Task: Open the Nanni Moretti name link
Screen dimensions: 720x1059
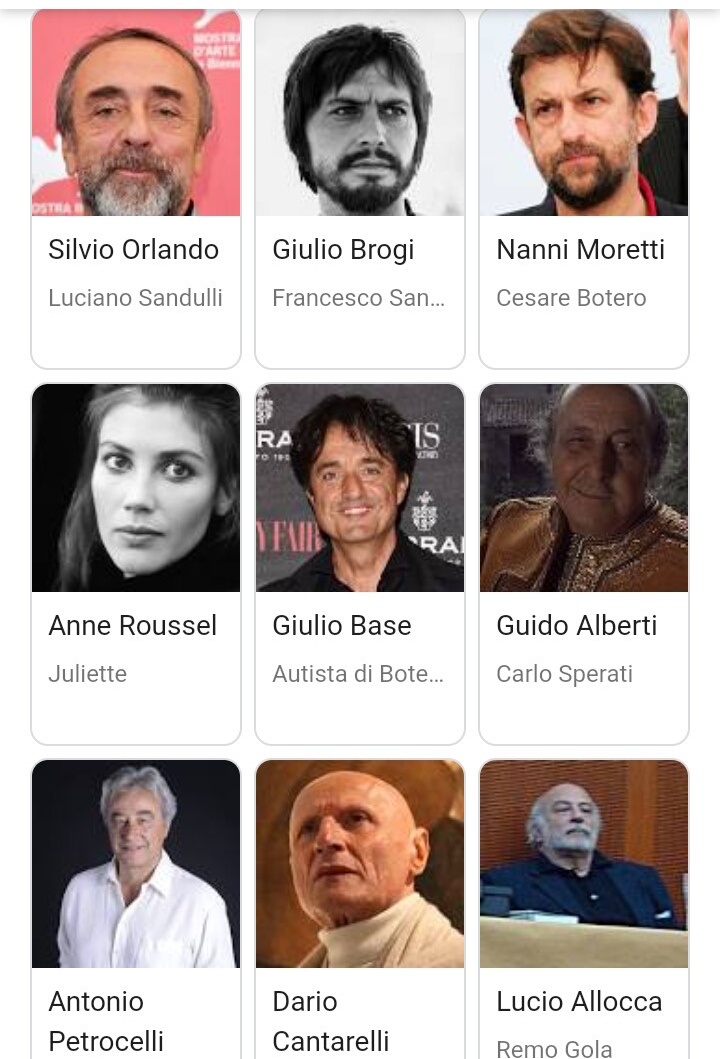Action: (x=580, y=250)
